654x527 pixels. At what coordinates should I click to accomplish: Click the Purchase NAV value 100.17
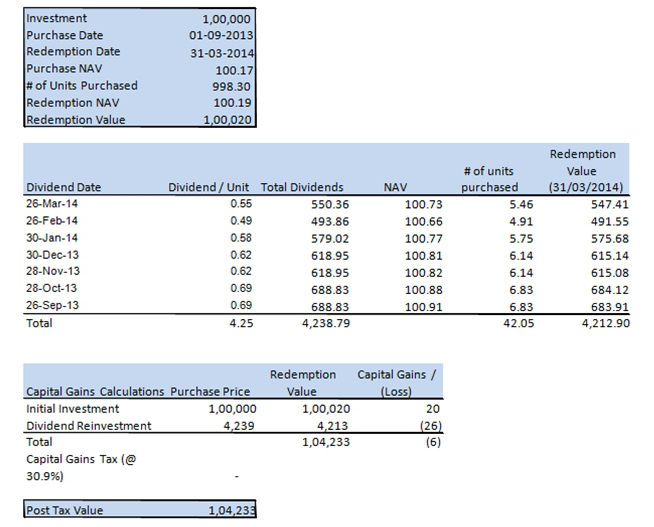point(233,69)
